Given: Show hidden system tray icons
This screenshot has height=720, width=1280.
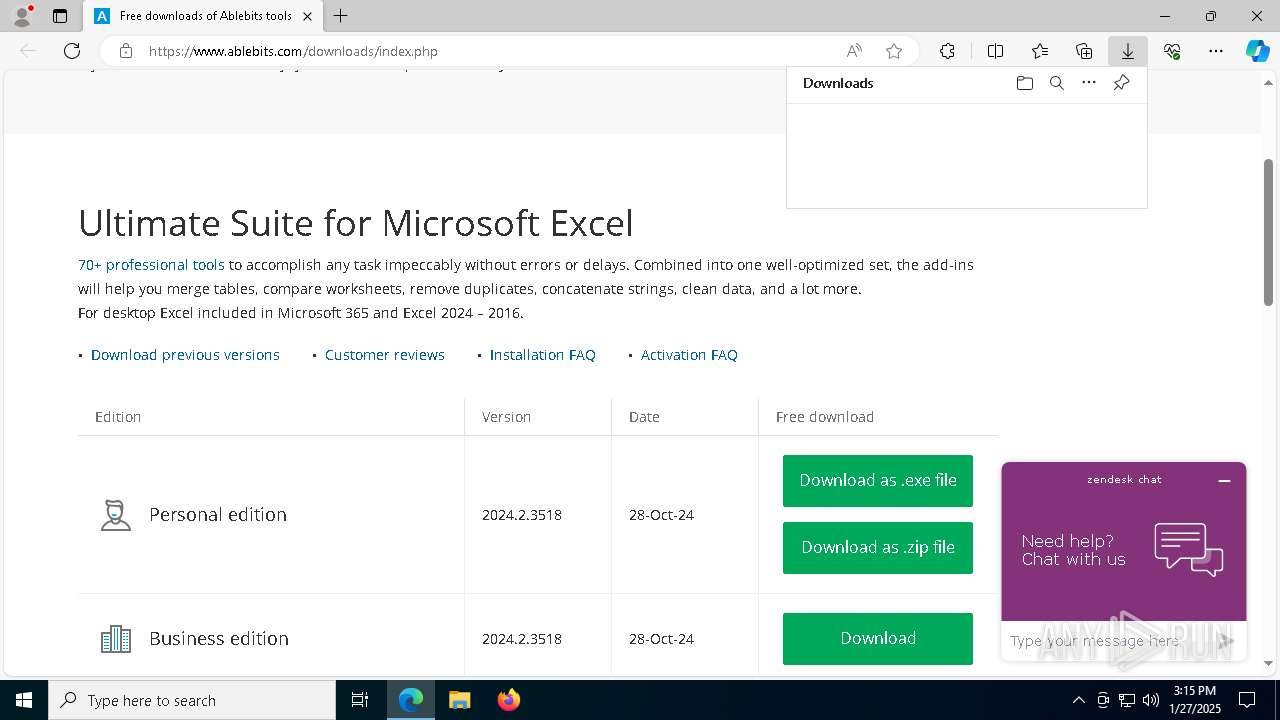Looking at the screenshot, I should [1078, 700].
